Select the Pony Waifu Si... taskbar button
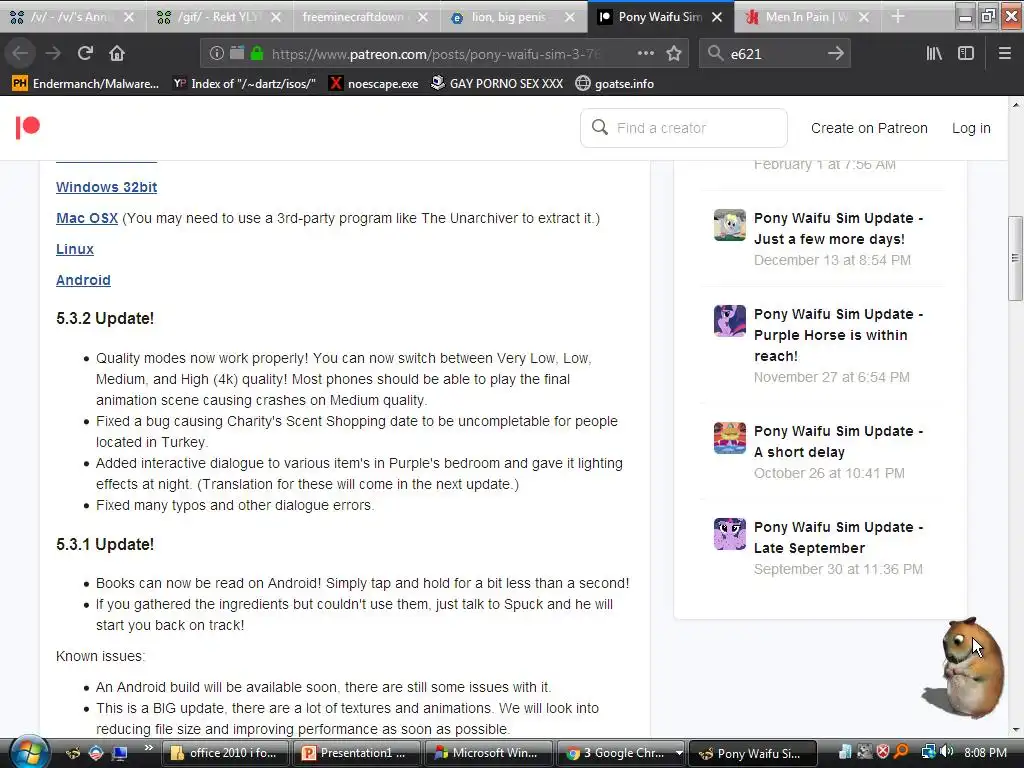Screen dimensions: 1024x768 point(752,753)
